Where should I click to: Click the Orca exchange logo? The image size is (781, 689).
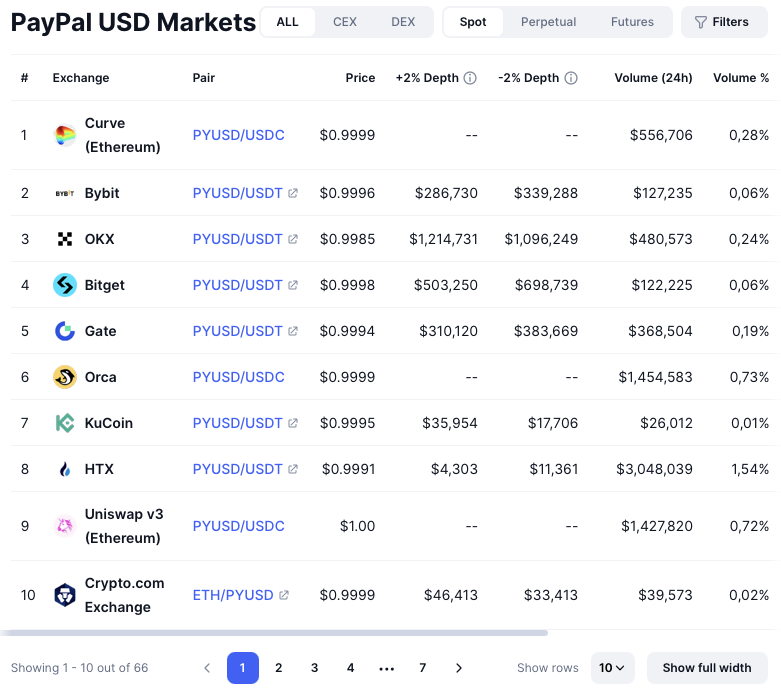pyautogui.click(x=65, y=377)
